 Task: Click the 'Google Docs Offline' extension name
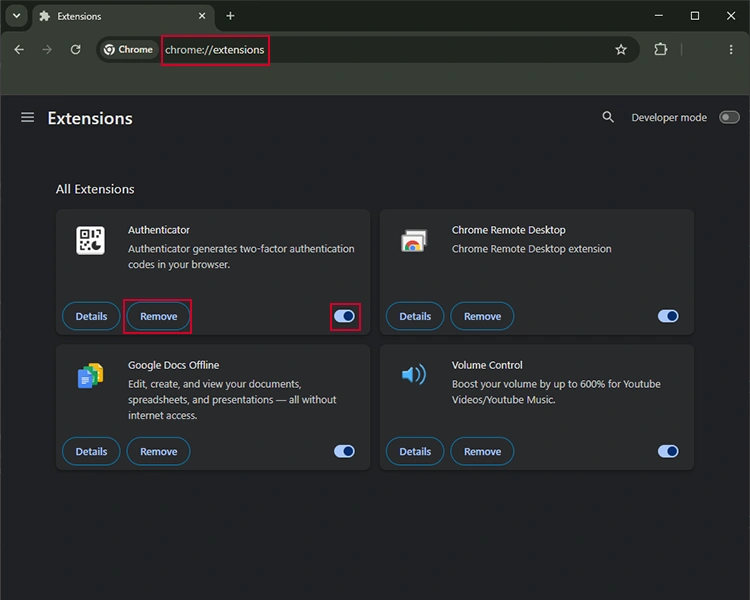coord(173,365)
